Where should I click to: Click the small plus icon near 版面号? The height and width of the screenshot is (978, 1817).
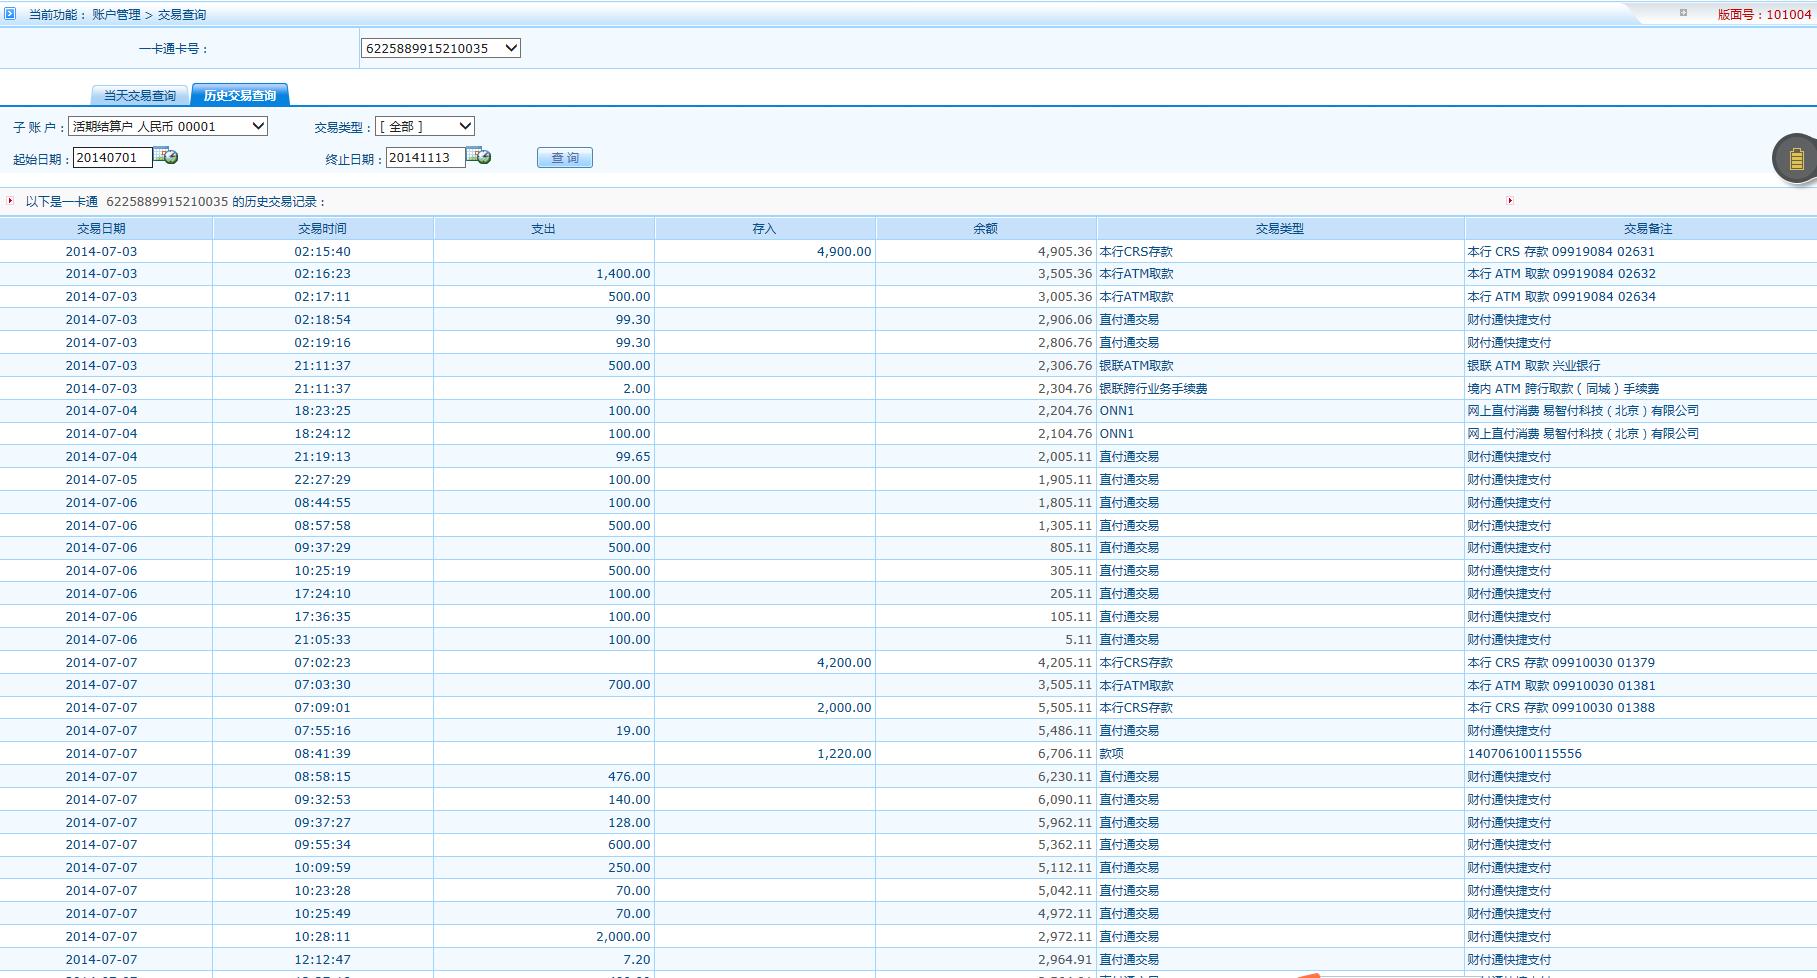tap(1683, 13)
